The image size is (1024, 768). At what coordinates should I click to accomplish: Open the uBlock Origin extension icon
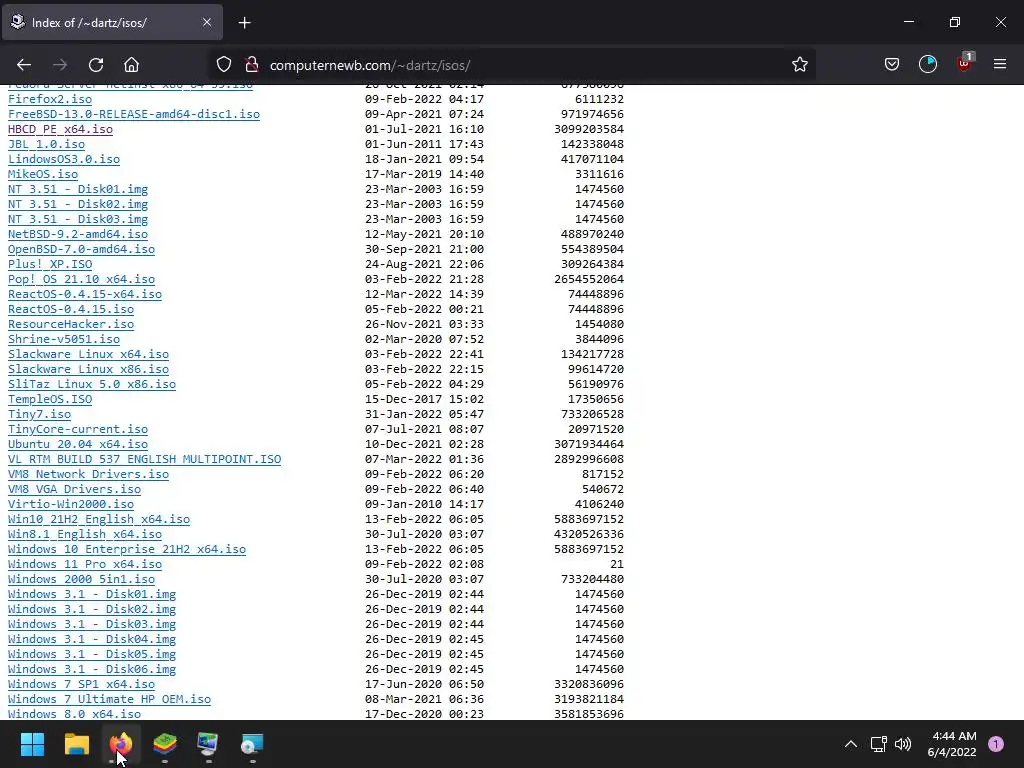(964, 63)
